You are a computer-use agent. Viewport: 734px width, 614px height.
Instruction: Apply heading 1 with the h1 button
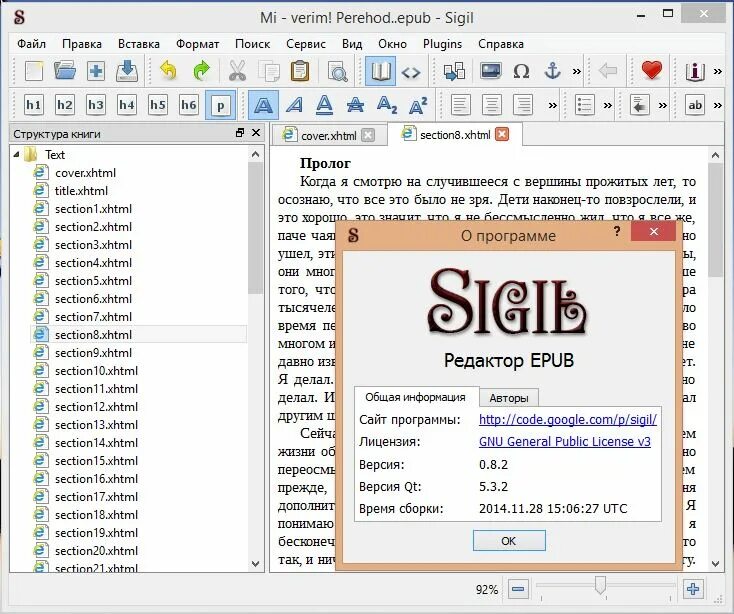pos(34,105)
